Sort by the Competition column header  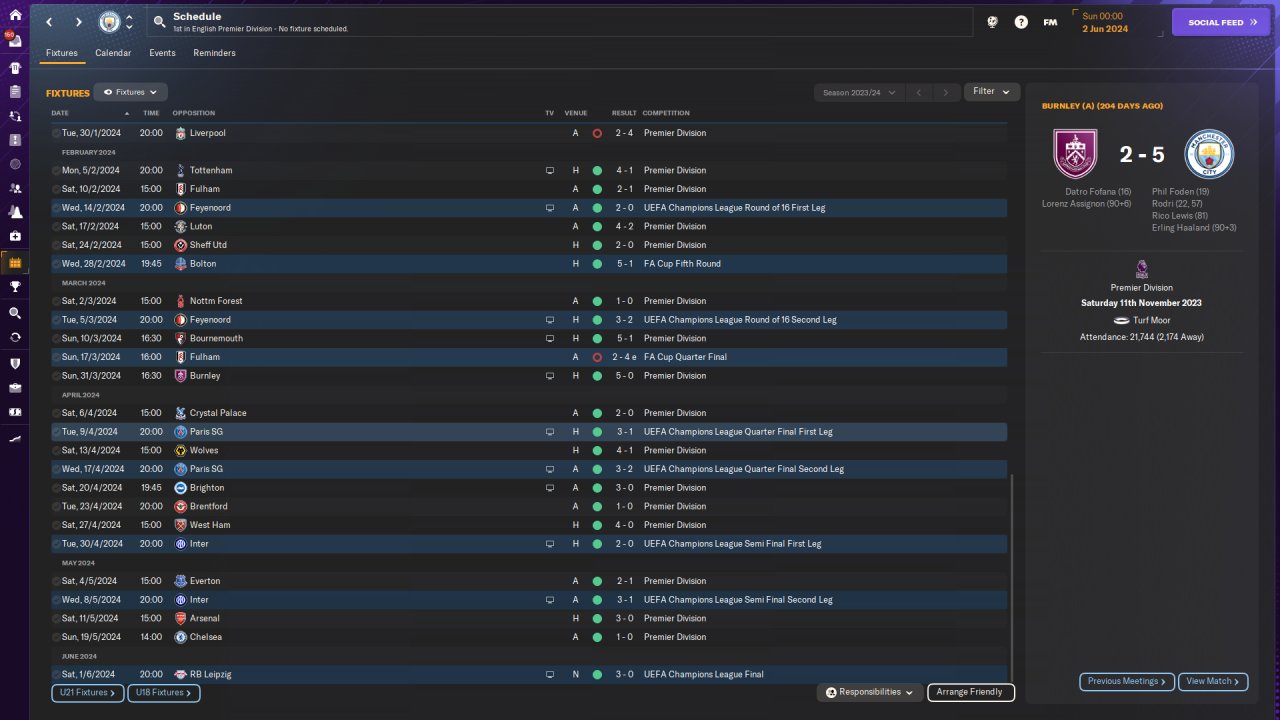666,113
